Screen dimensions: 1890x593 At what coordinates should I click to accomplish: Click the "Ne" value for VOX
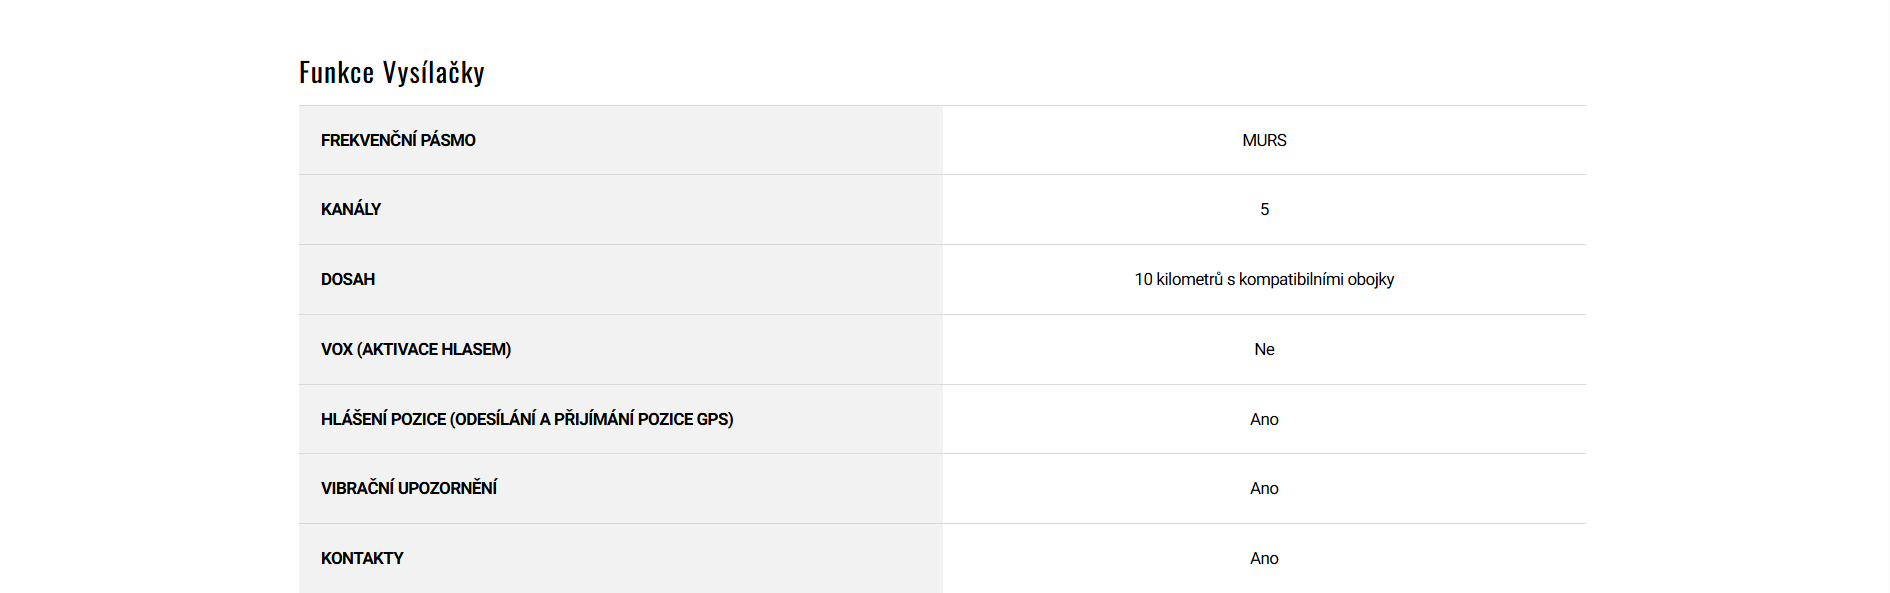pos(1264,350)
